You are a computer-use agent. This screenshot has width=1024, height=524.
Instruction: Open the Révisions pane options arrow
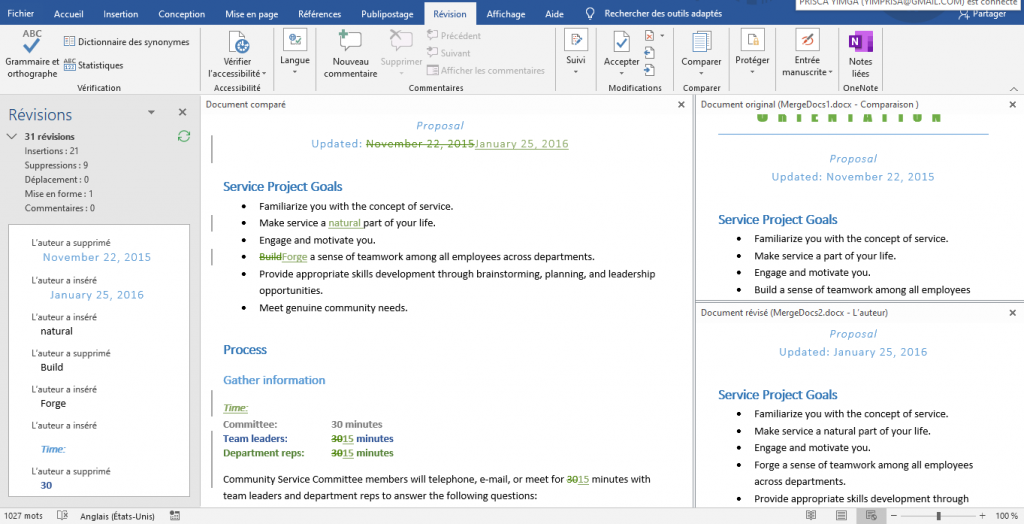click(x=151, y=113)
